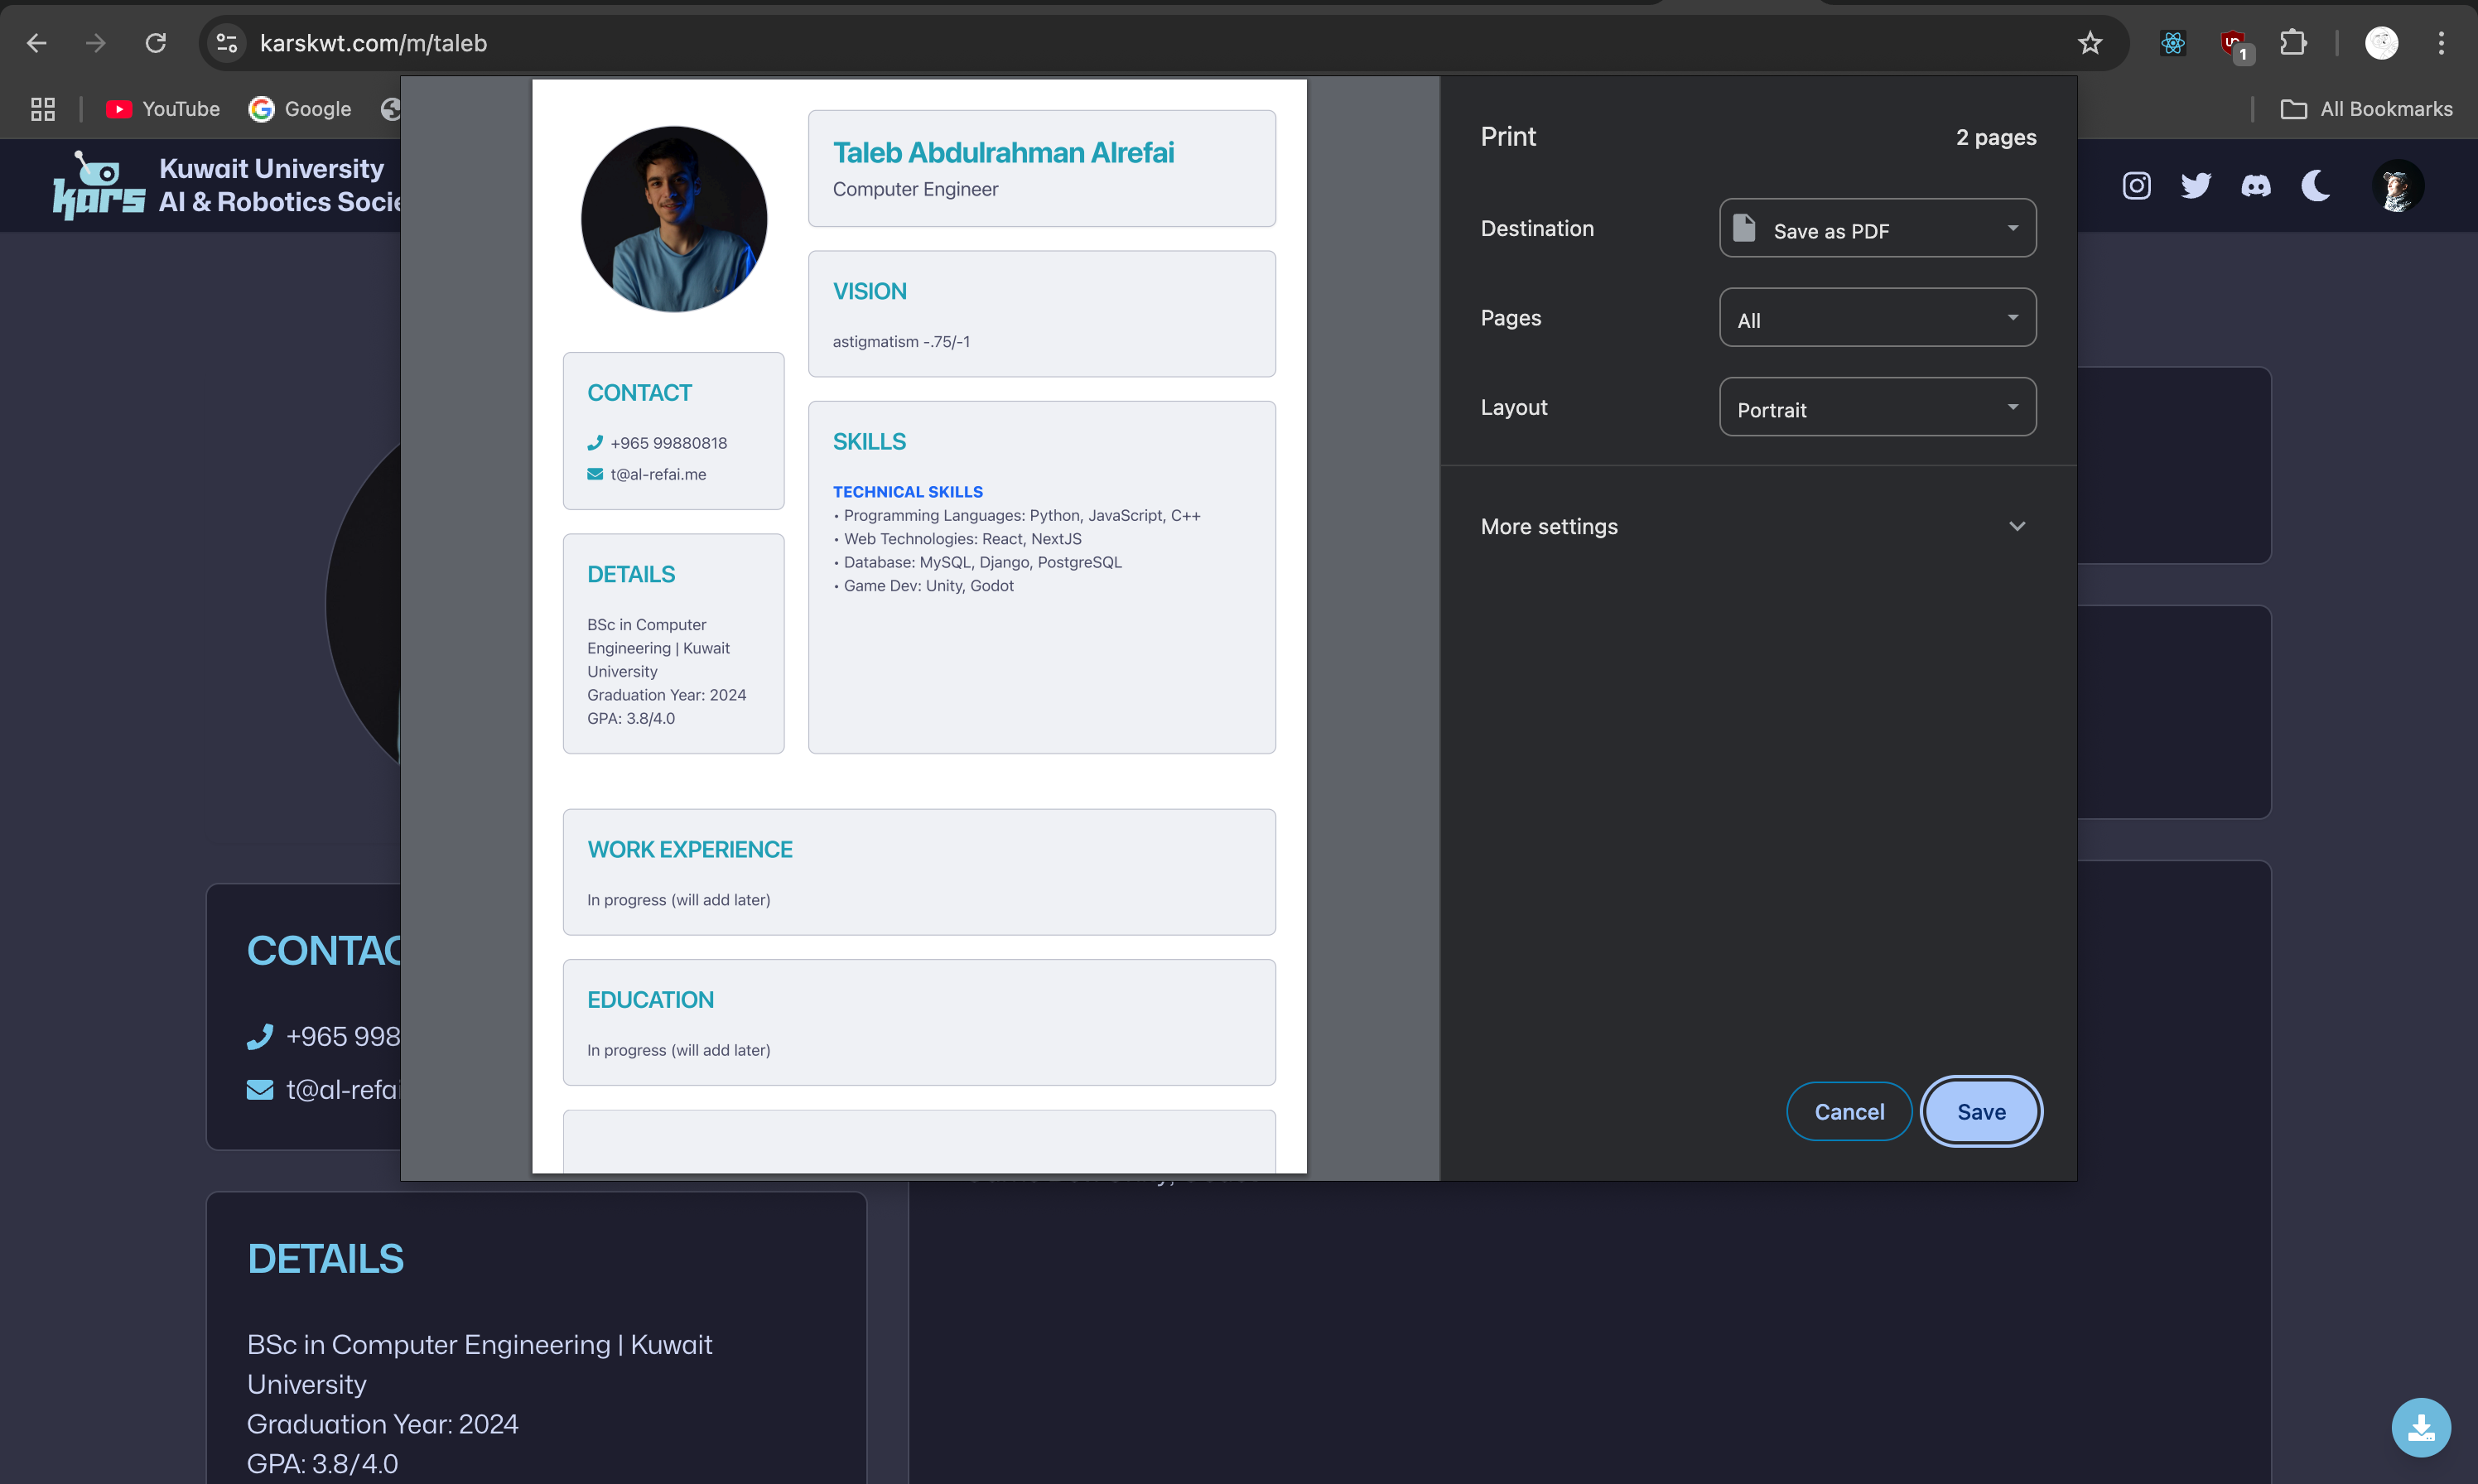Open the Destination Save as PDF dropdown
This screenshot has width=2478, height=1484.
click(x=1877, y=228)
